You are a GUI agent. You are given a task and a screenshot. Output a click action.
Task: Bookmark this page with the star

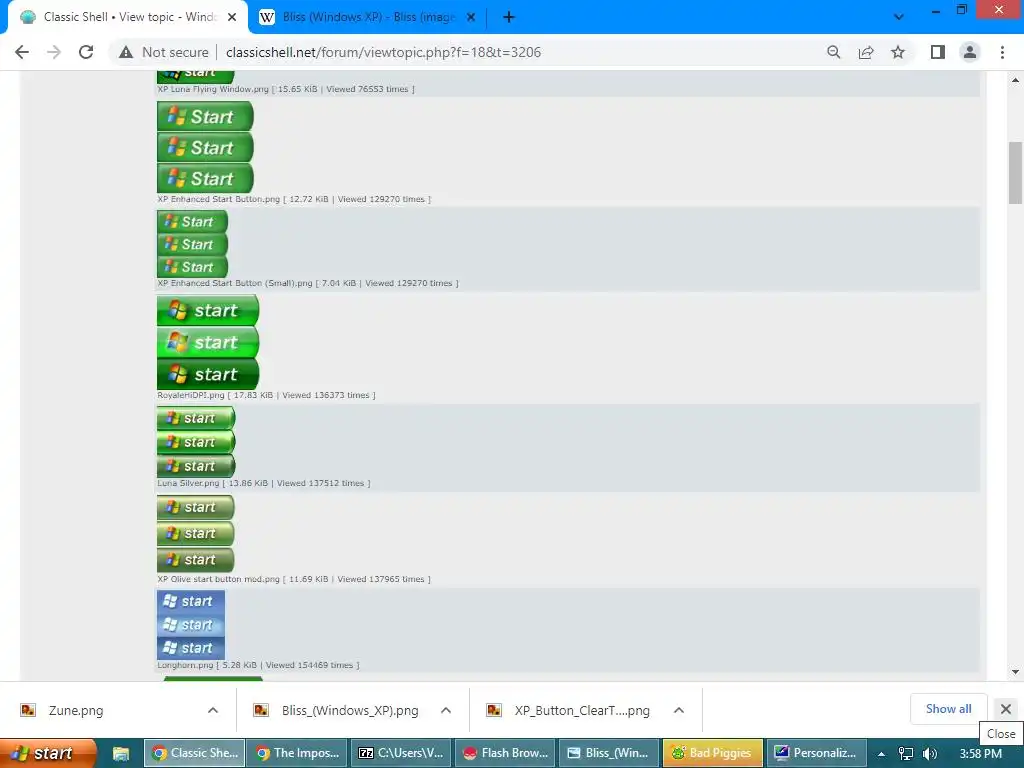click(898, 52)
